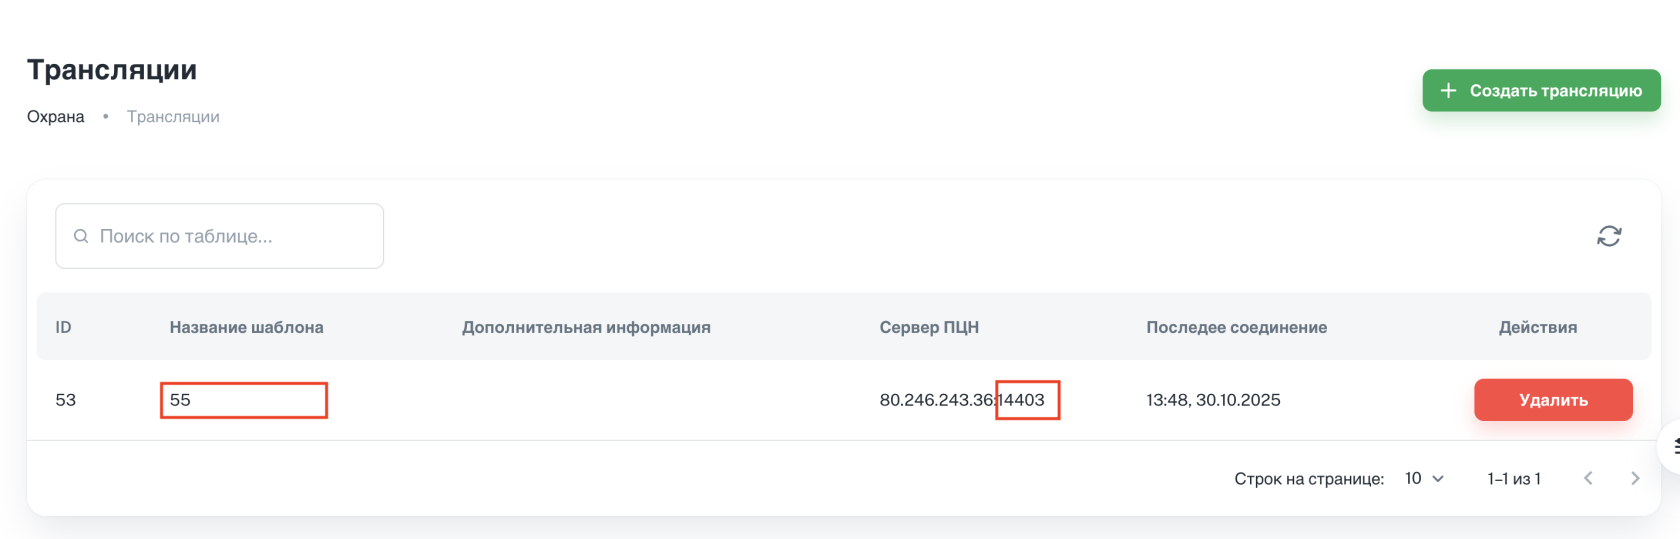Click the magnifier icon in the search box
This screenshot has height=539, width=1680.
[x=81, y=236]
